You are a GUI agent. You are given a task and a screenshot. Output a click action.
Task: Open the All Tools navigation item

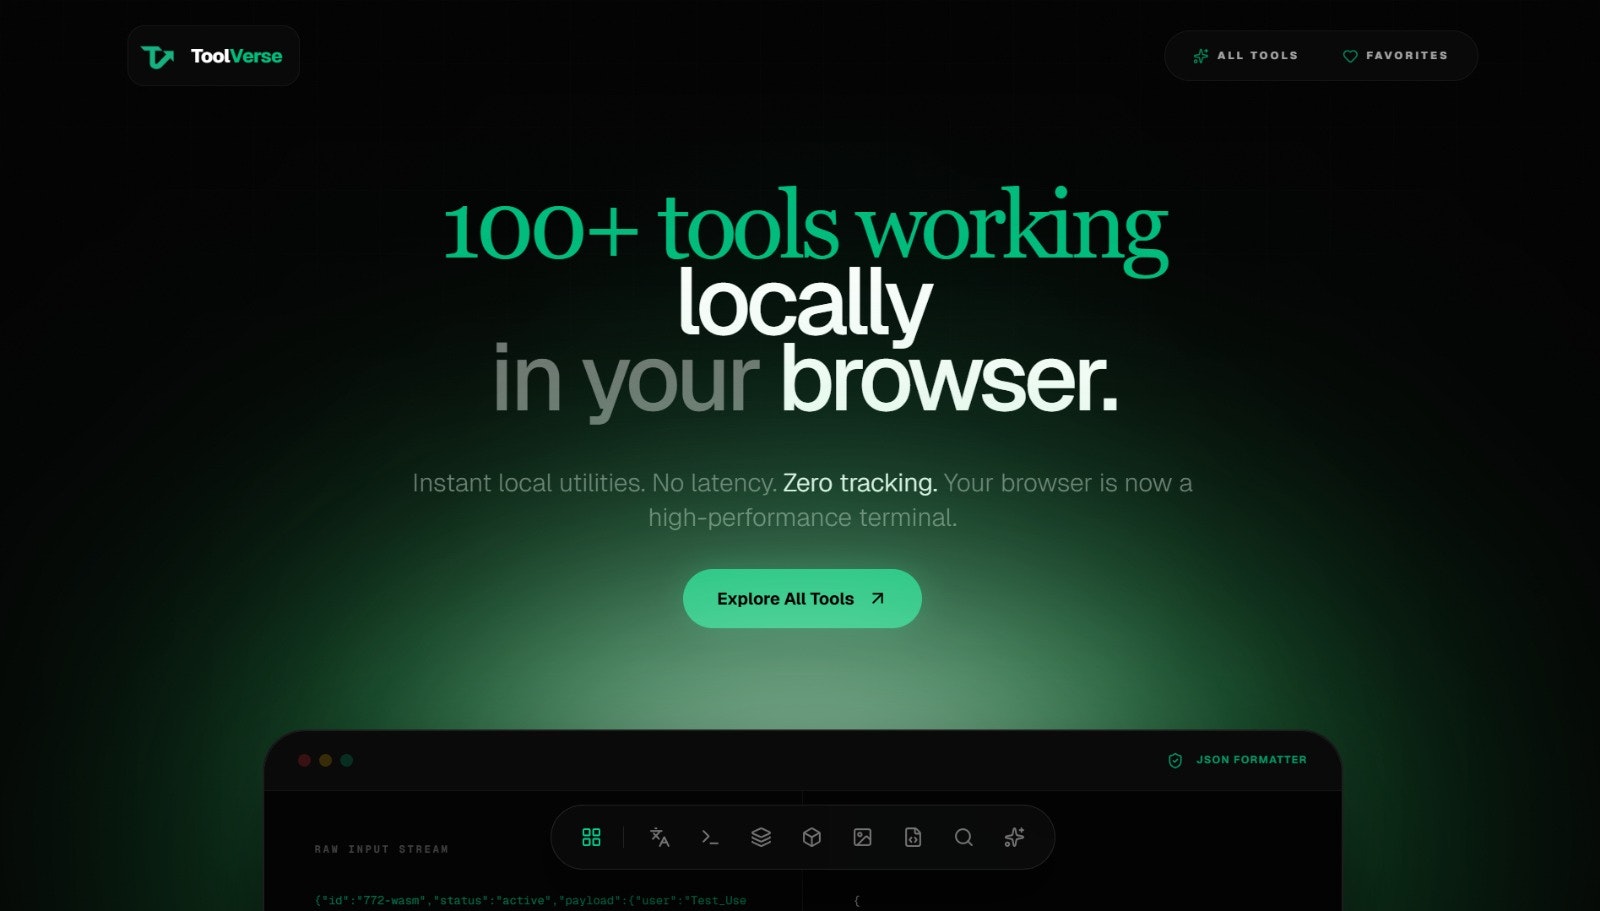(x=1245, y=56)
